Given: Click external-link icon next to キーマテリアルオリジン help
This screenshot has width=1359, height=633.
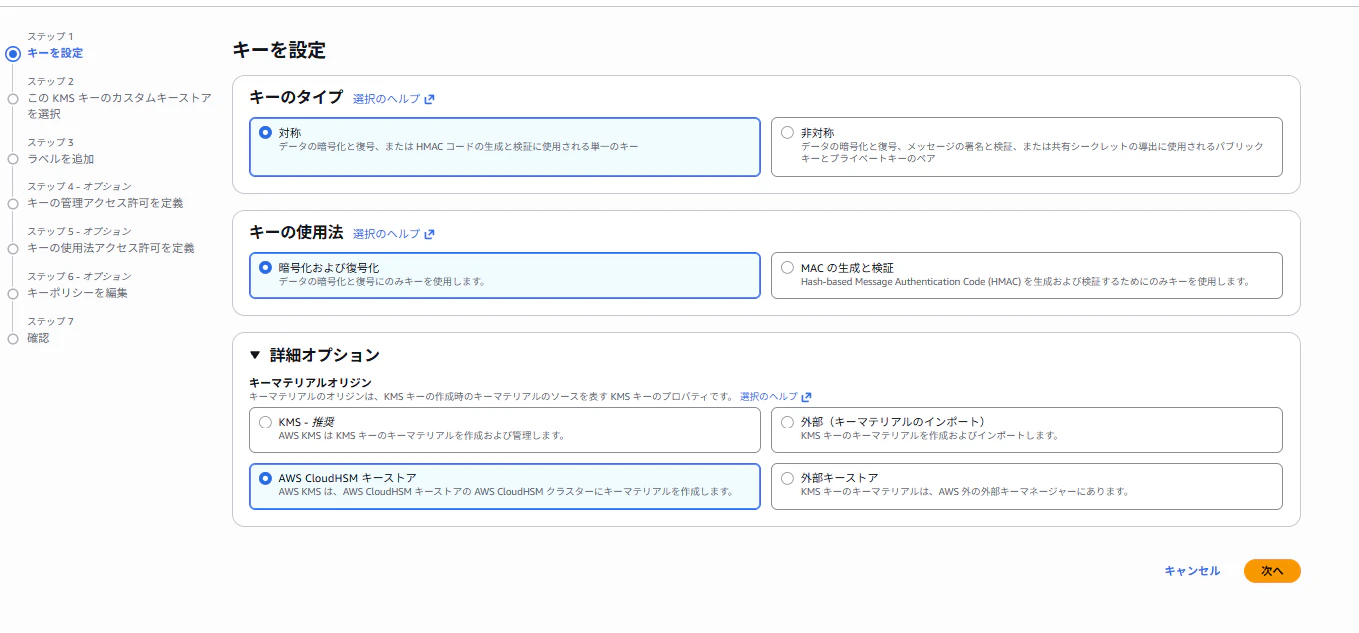Looking at the screenshot, I should tap(806, 397).
